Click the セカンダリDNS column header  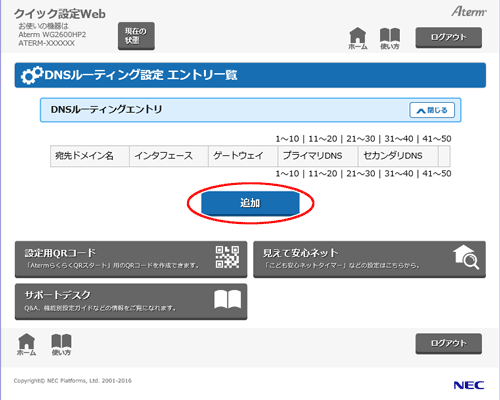(398, 156)
